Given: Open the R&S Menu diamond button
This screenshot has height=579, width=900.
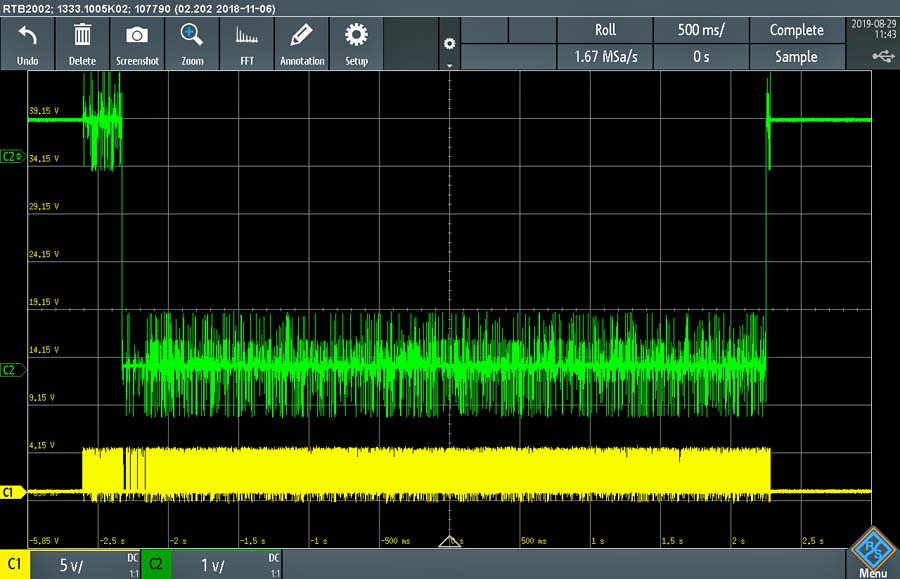Looking at the screenshot, I should tap(872, 552).
